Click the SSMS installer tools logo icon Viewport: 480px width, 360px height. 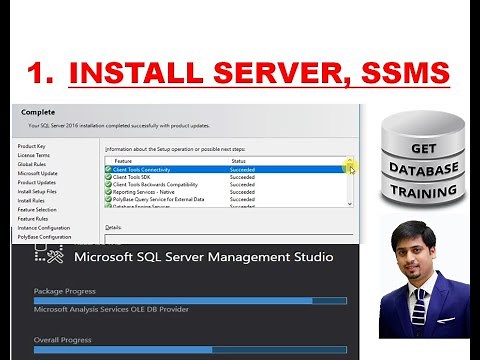click(49, 253)
